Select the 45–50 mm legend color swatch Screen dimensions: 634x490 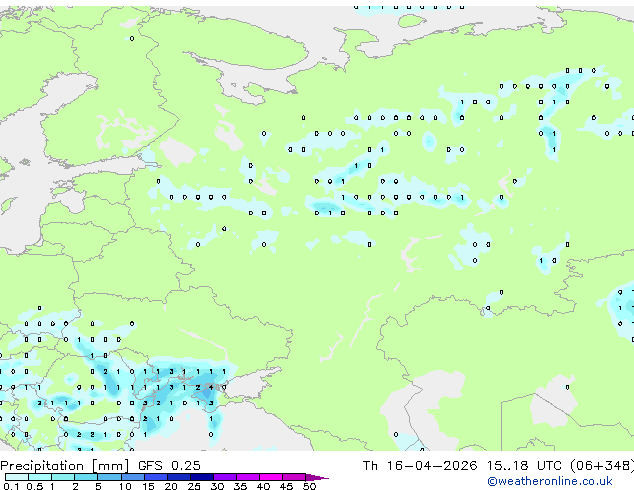[294, 477]
